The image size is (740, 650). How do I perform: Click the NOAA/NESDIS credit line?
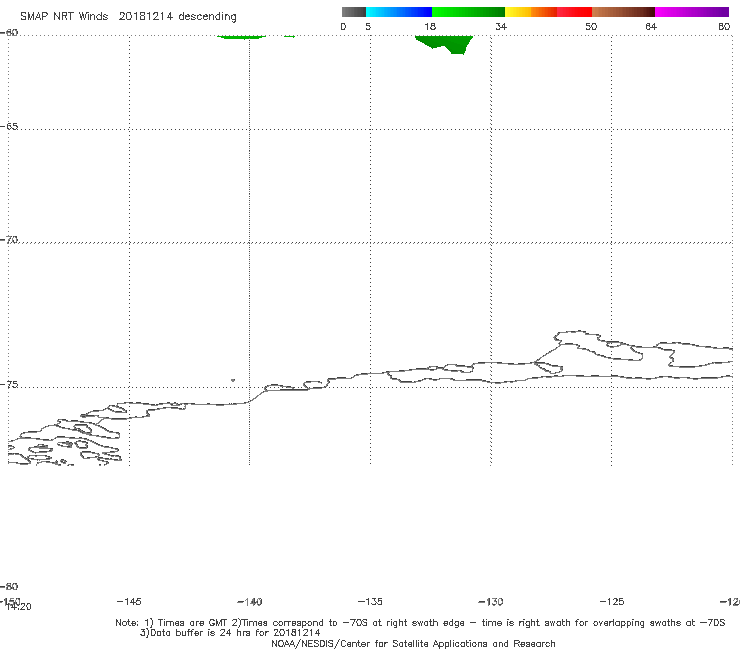point(413,644)
